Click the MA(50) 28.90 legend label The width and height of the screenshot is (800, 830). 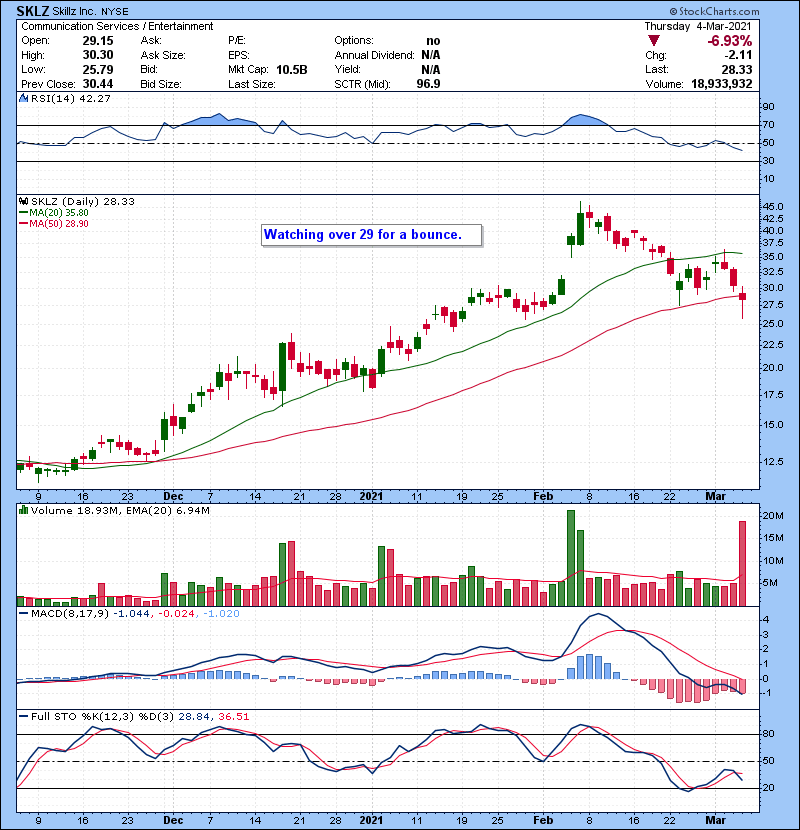point(59,223)
